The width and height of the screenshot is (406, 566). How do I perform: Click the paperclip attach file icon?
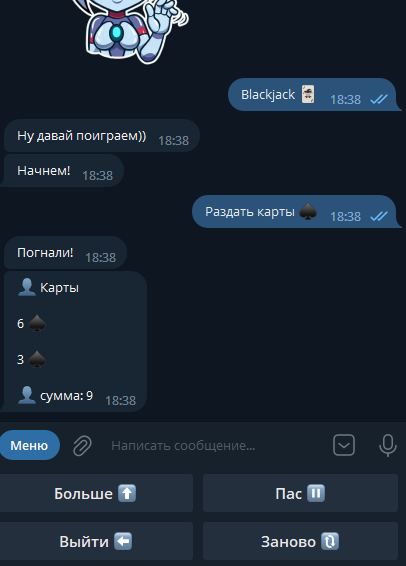click(x=82, y=445)
